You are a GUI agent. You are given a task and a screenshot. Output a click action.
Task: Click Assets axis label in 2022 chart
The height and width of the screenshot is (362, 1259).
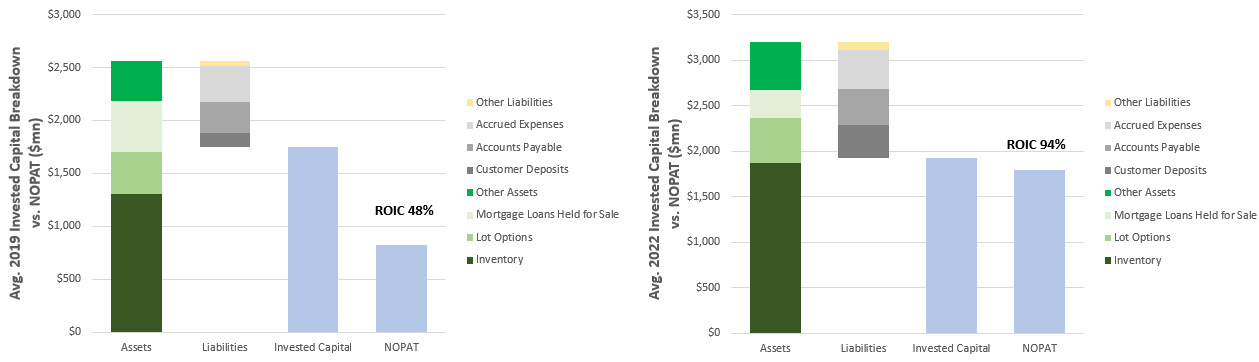pos(775,348)
